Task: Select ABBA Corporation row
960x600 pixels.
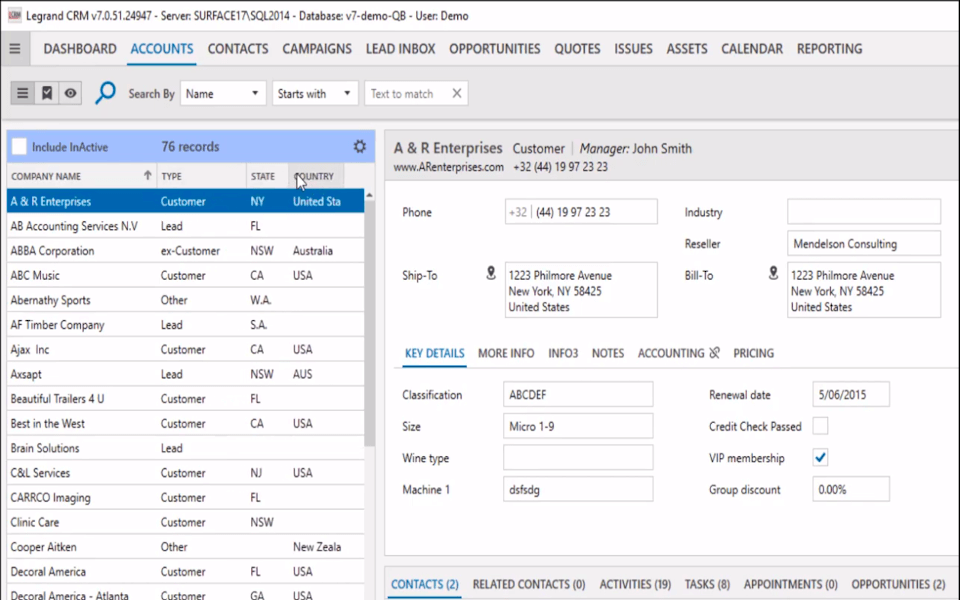Action: pos(186,250)
